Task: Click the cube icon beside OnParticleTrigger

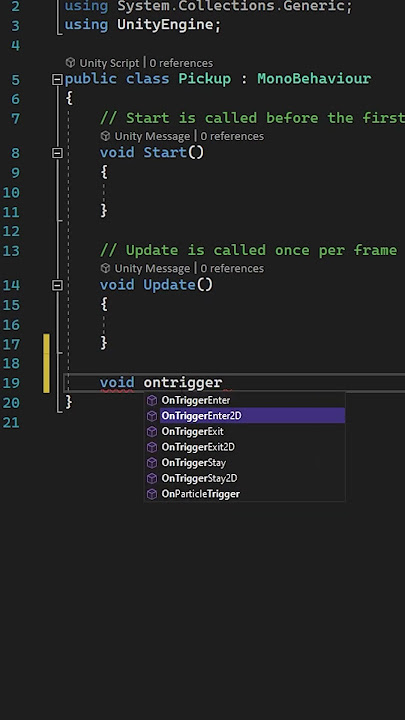Action: (152, 494)
